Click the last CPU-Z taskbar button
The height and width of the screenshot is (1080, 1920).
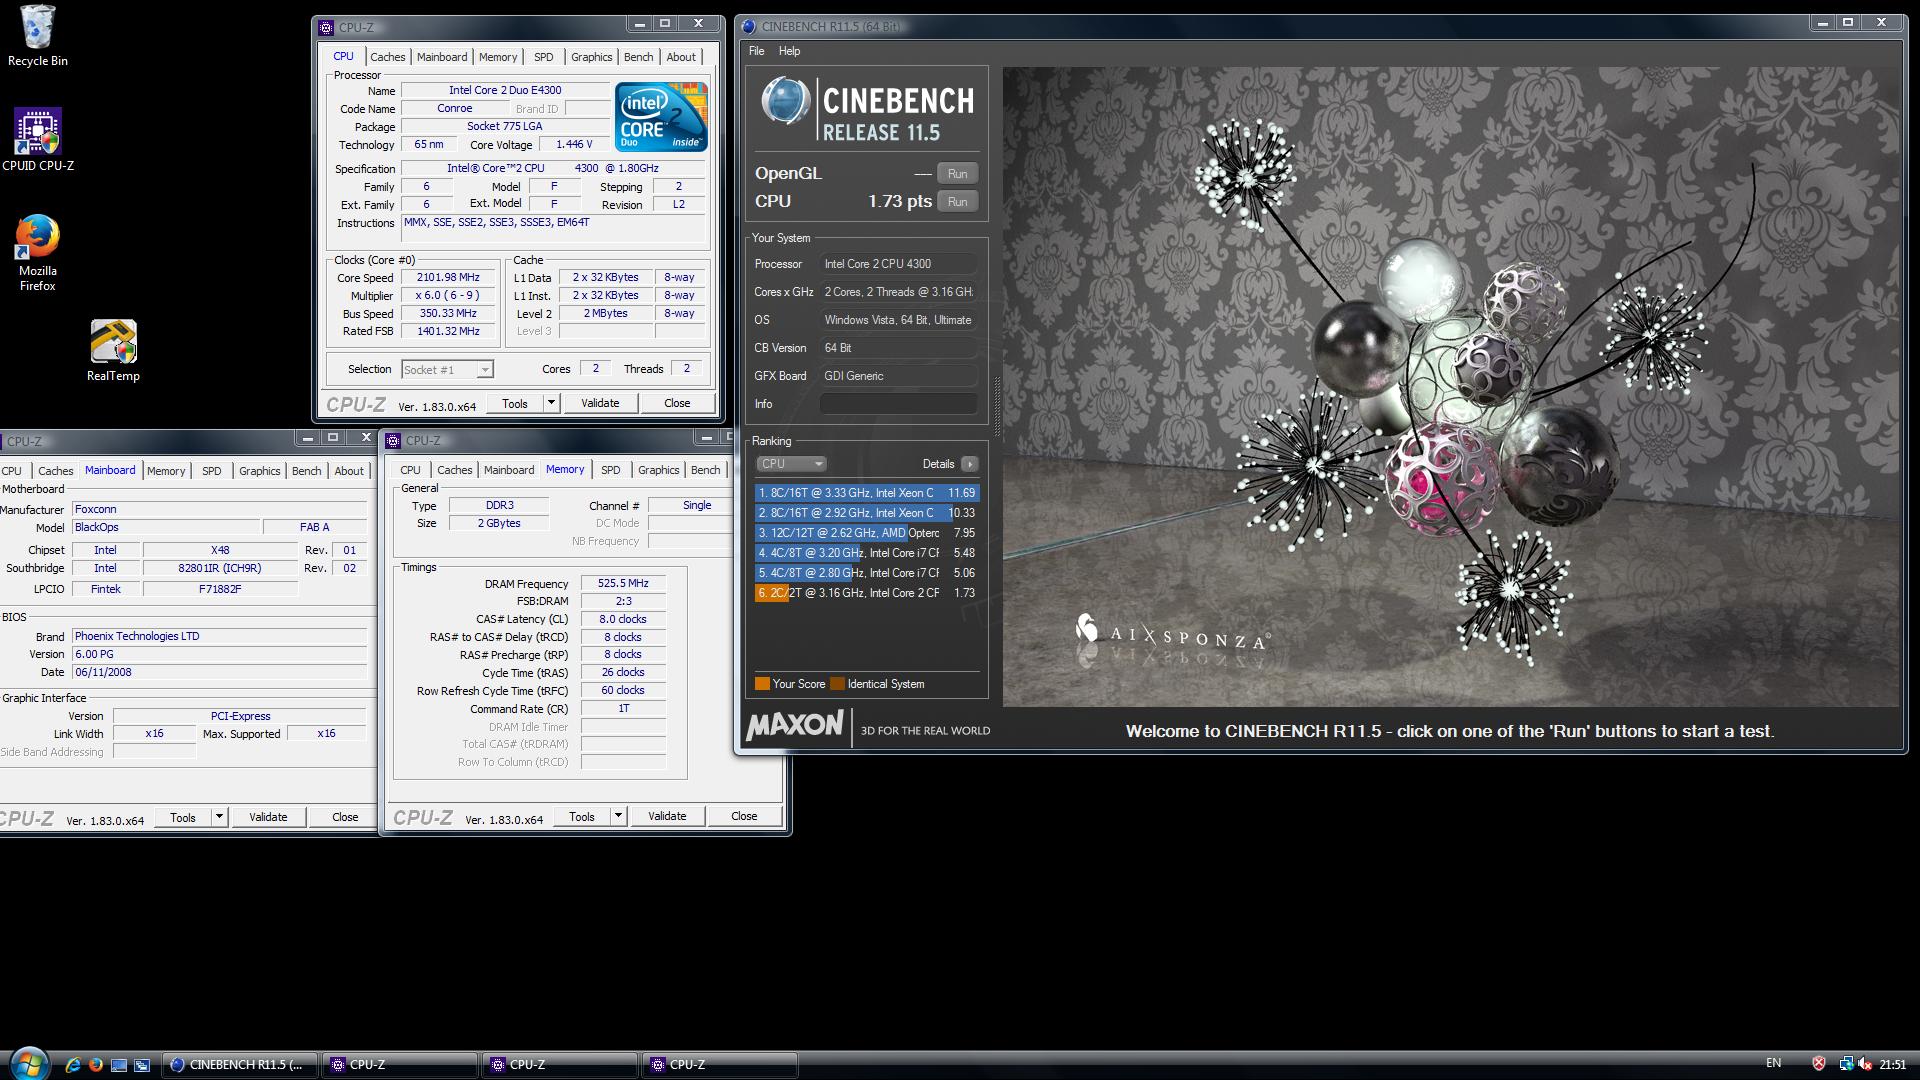point(718,1065)
